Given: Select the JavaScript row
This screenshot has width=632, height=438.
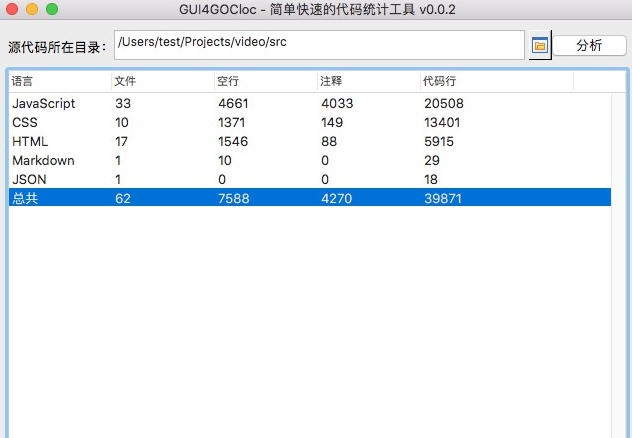Looking at the screenshot, I should tap(310, 104).
